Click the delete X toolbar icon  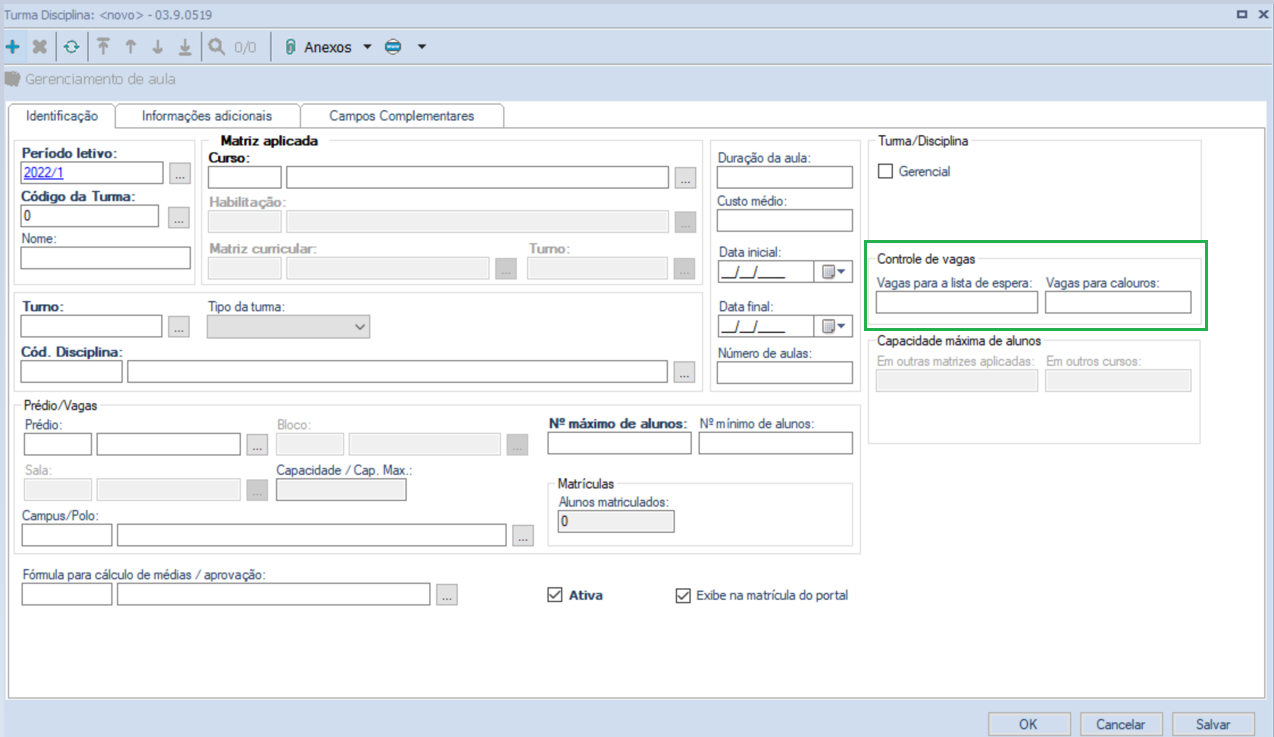tap(40, 47)
